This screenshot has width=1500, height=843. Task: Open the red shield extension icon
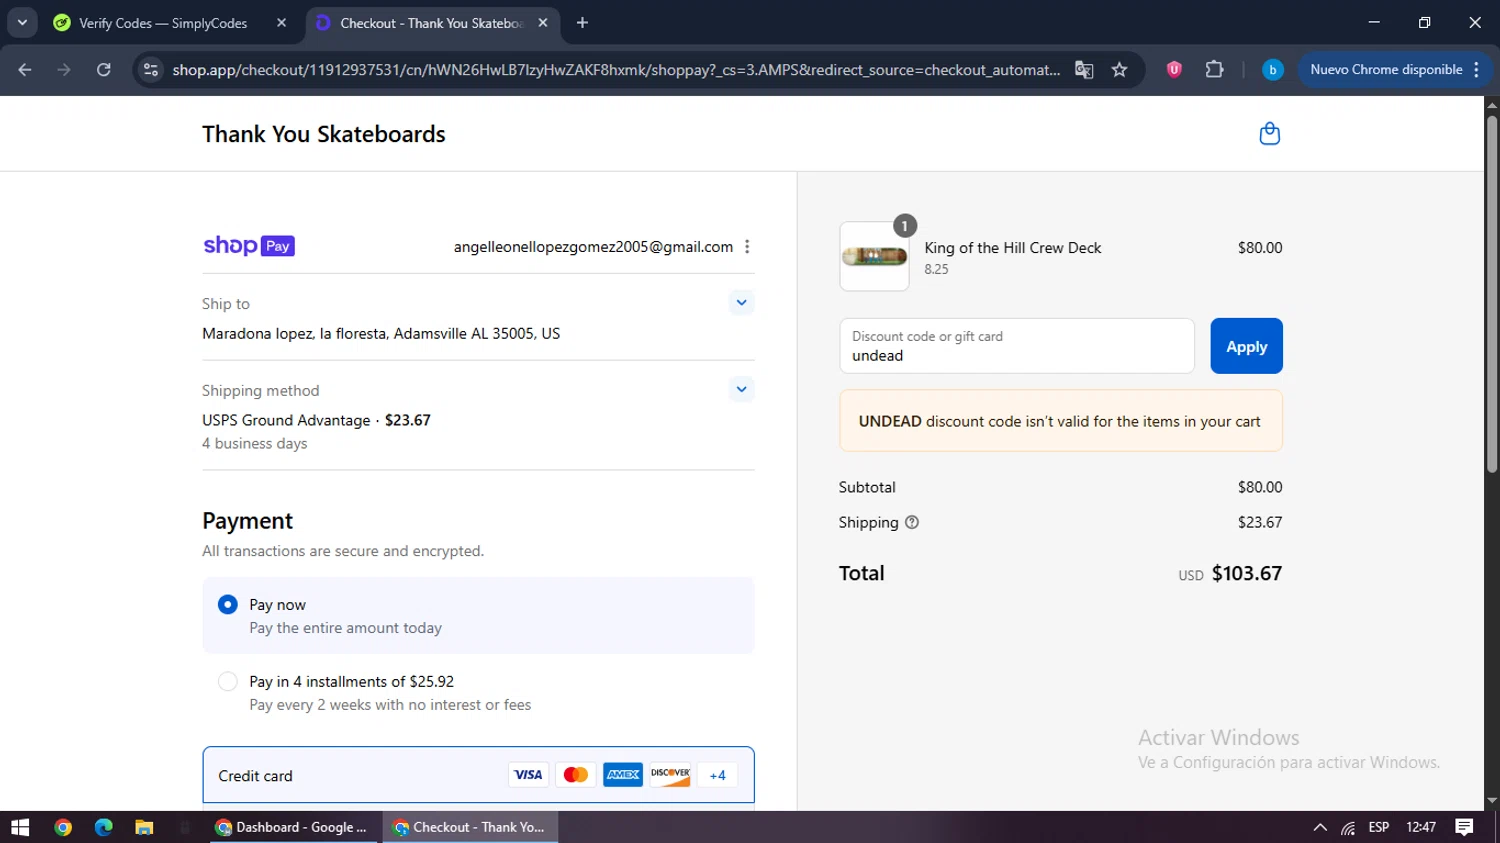click(1174, 70)
